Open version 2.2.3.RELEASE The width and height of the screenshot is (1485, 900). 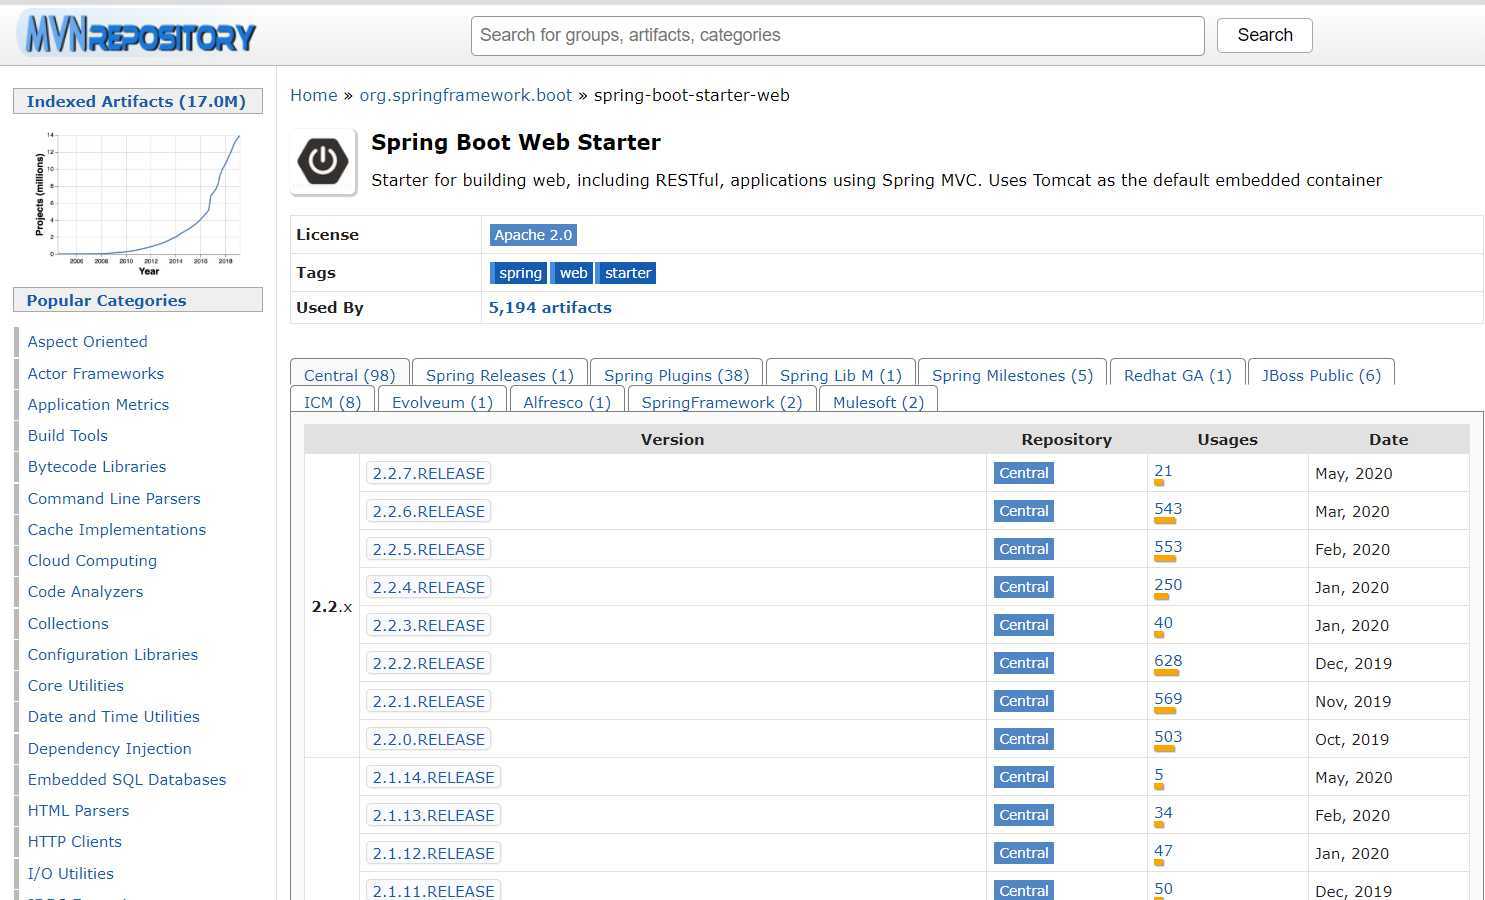pyautogui.click(x=428, y=625)
